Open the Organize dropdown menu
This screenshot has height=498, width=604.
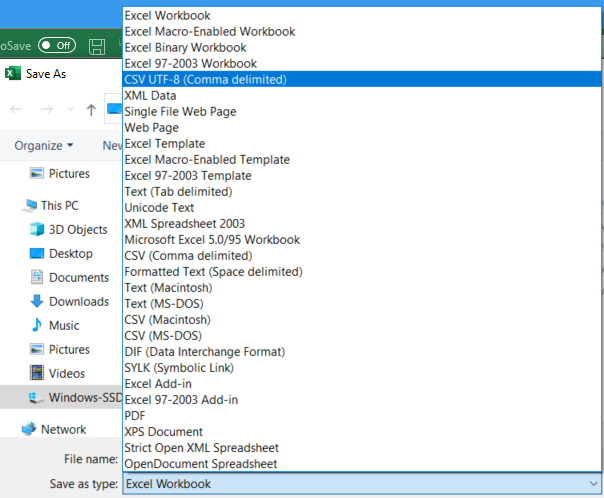pyautogui.click(x=44, y=146)
